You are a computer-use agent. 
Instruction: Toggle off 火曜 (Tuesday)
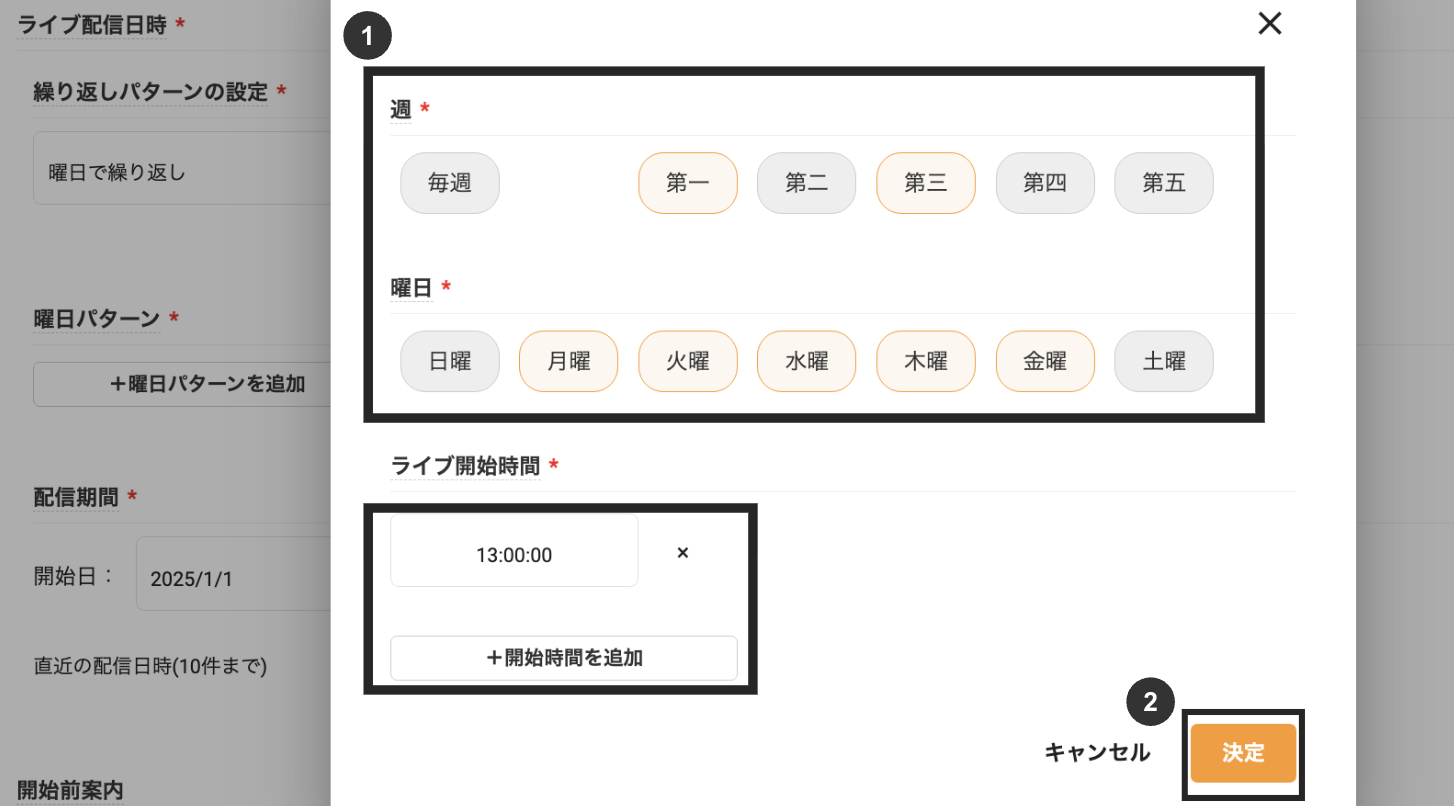pyautogui.click(x=687, y=361)
